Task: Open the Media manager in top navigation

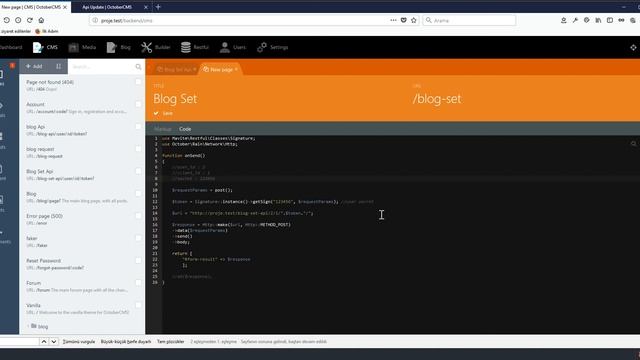Action: 82,47
